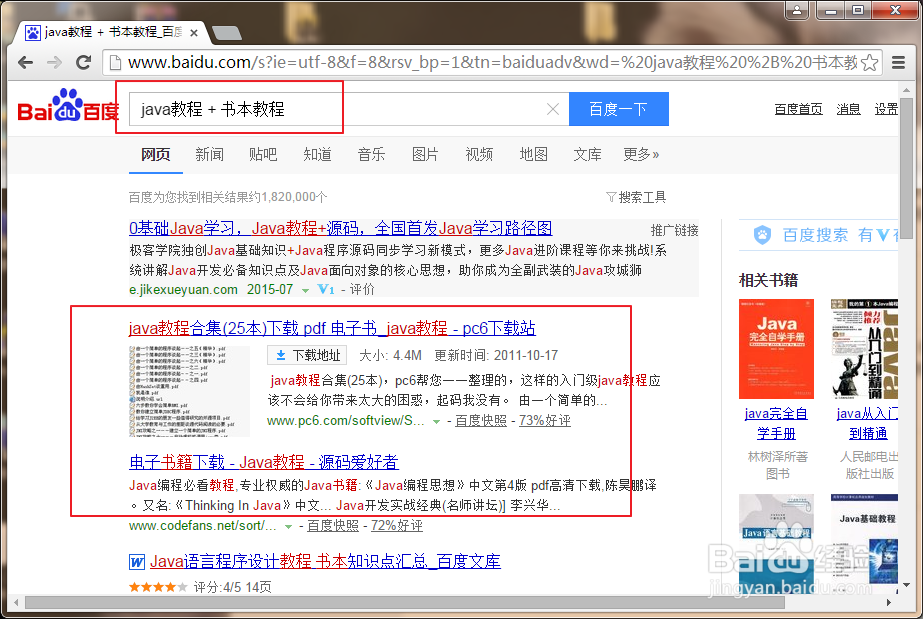This screenshot has width=923, height=619.
Task: Click the page icon in address bar
Action: 115,62
